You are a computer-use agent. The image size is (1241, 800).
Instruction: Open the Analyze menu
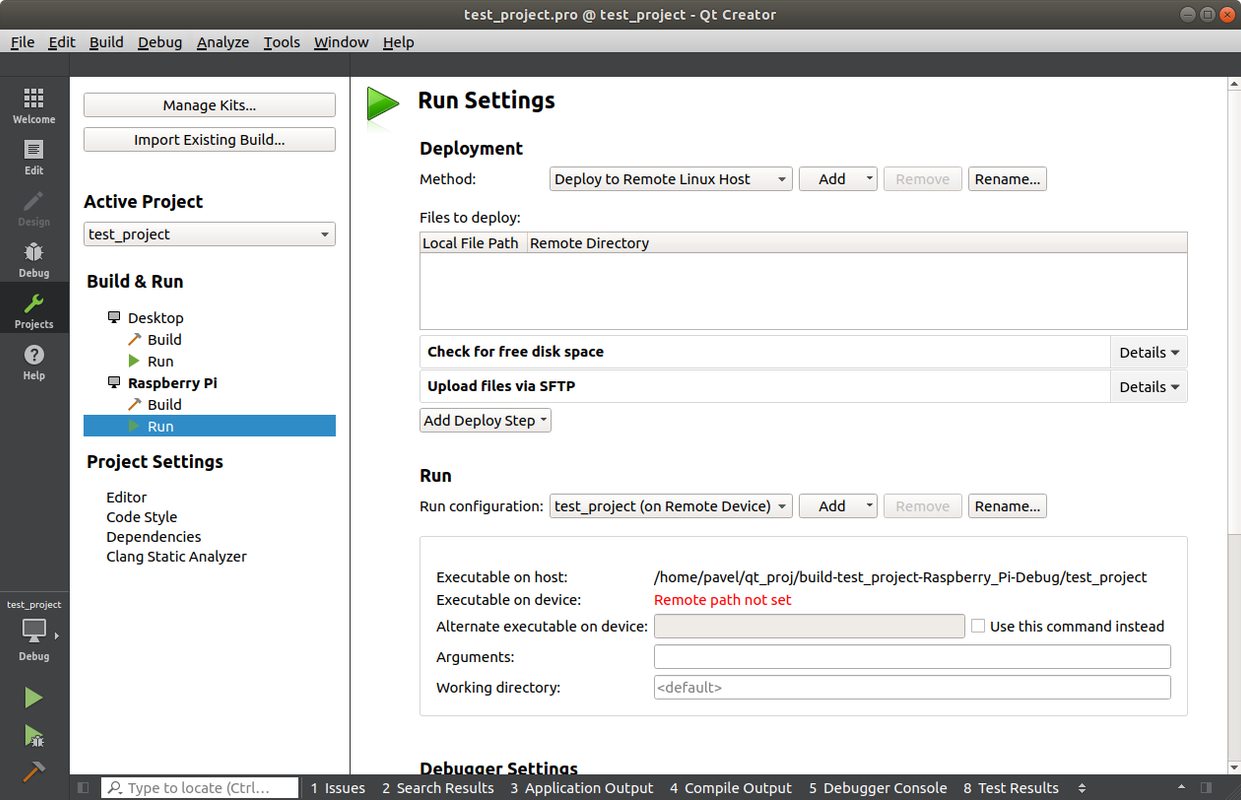coord(223,42)
